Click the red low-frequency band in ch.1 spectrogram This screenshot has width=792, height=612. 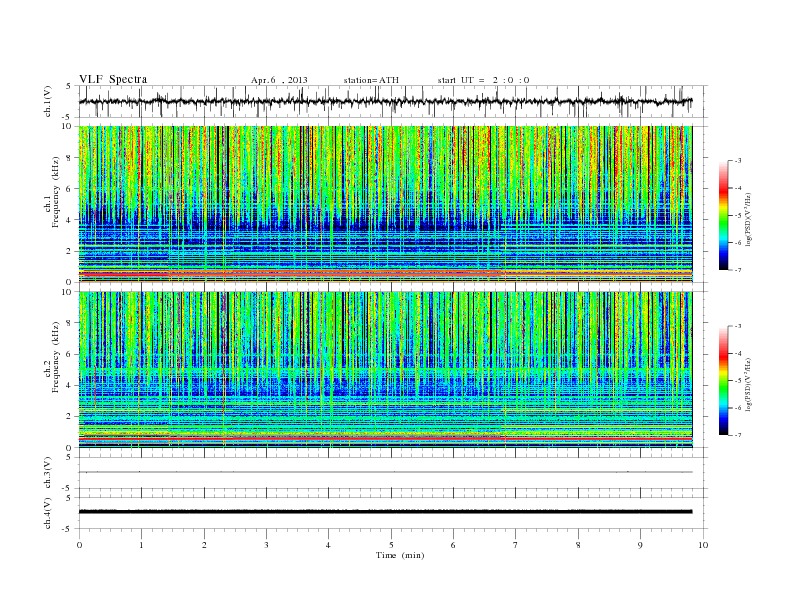tap(385, 274)
